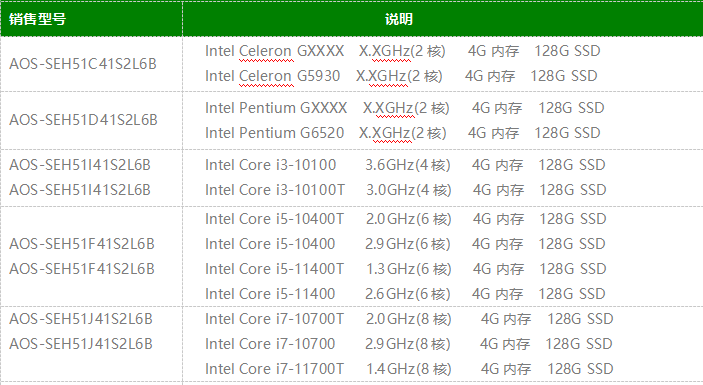Click the Intel Core i5-11400 2.6GHz line
703x385 pixels.
405,294
